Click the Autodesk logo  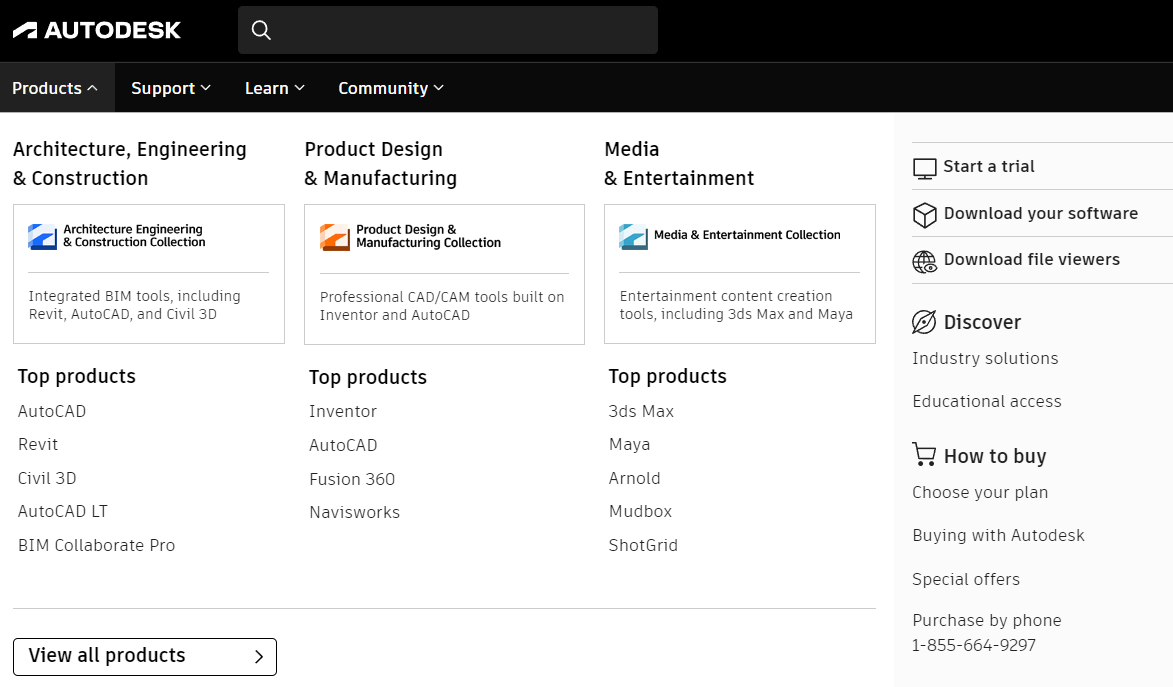pyautogui.click(x=96, y=30)
